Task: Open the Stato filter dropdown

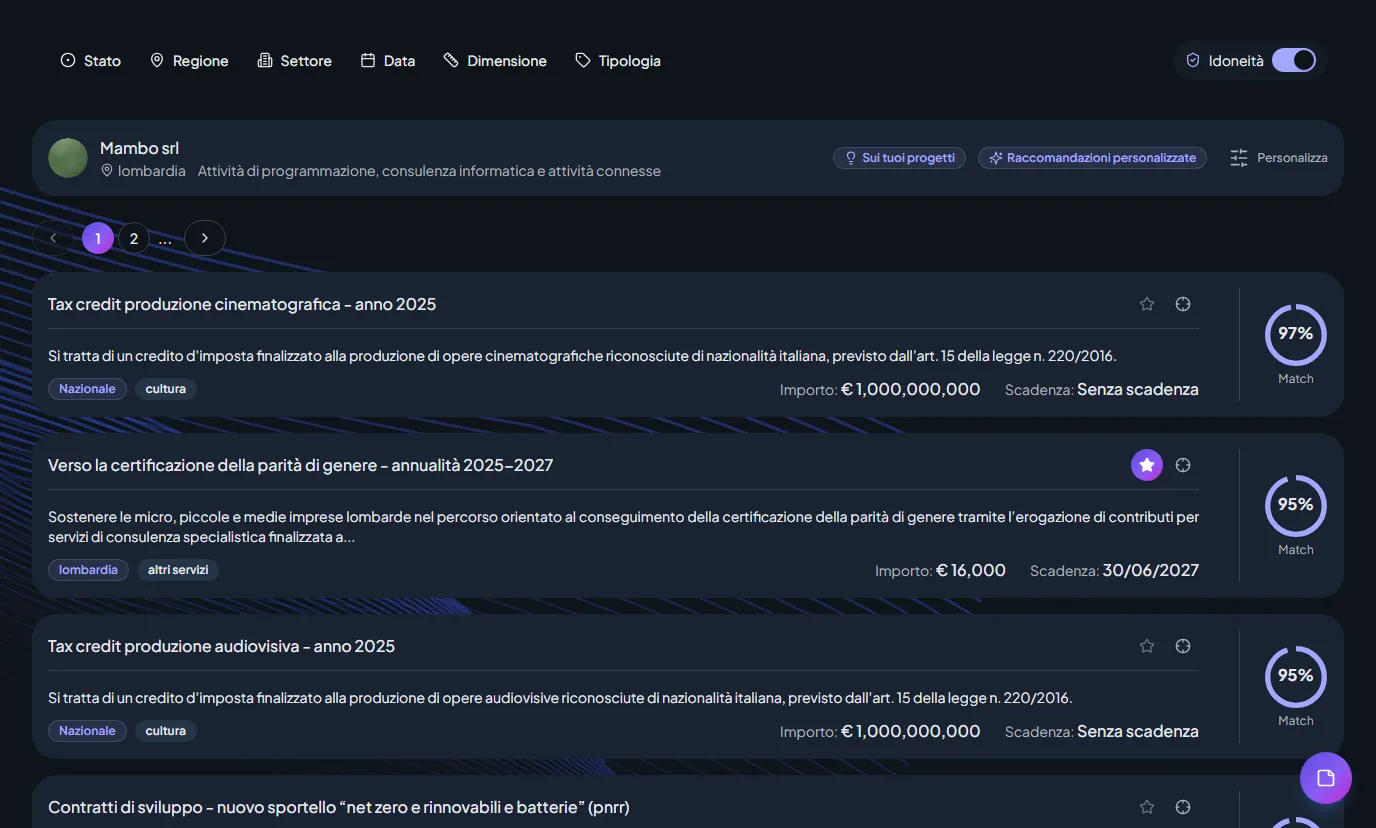Action: coord(91,61)
